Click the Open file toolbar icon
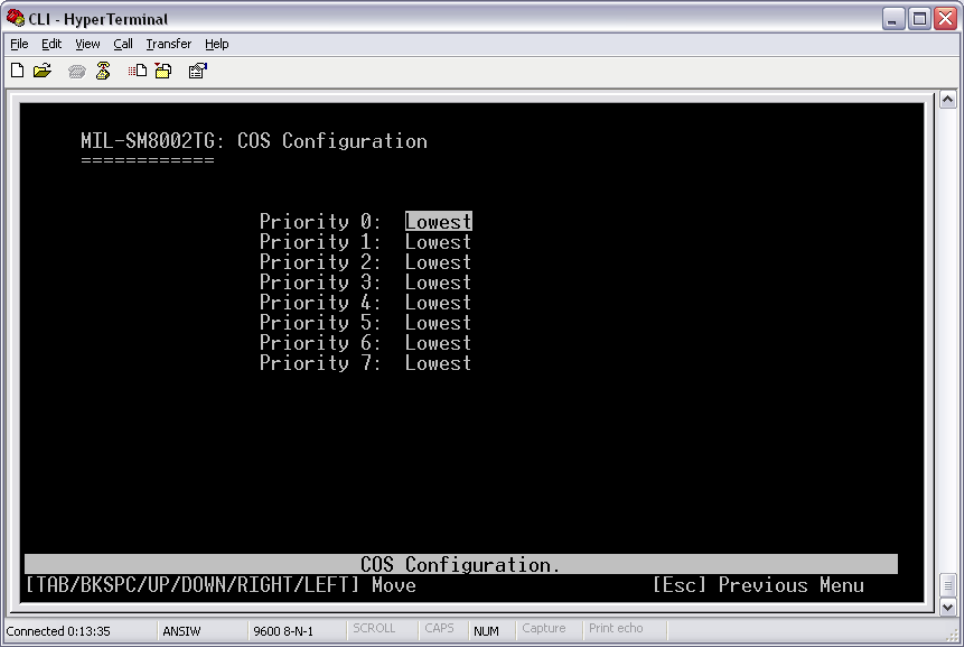This screenshot has height=647, width=964. (42, 71)
